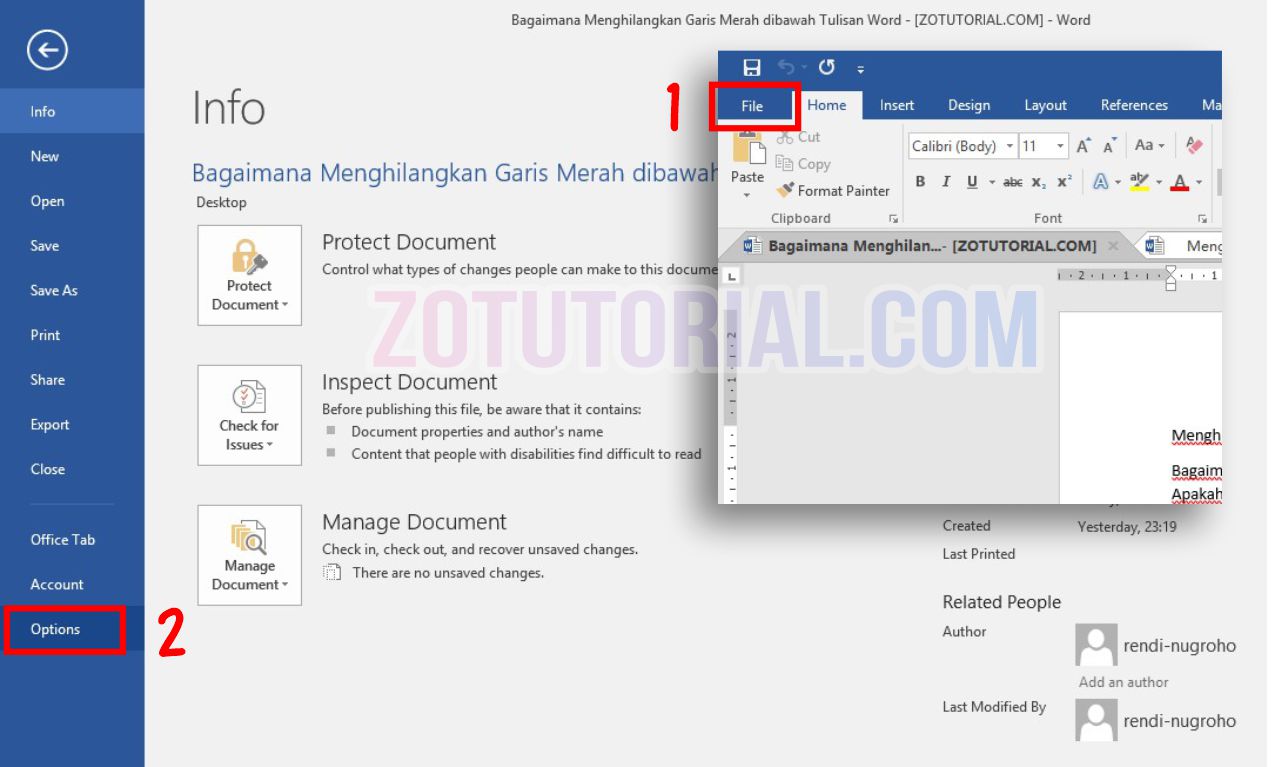Screen dimensions: 1271x767
Task: Select Save in backstage menu
Action: (72, 245)
